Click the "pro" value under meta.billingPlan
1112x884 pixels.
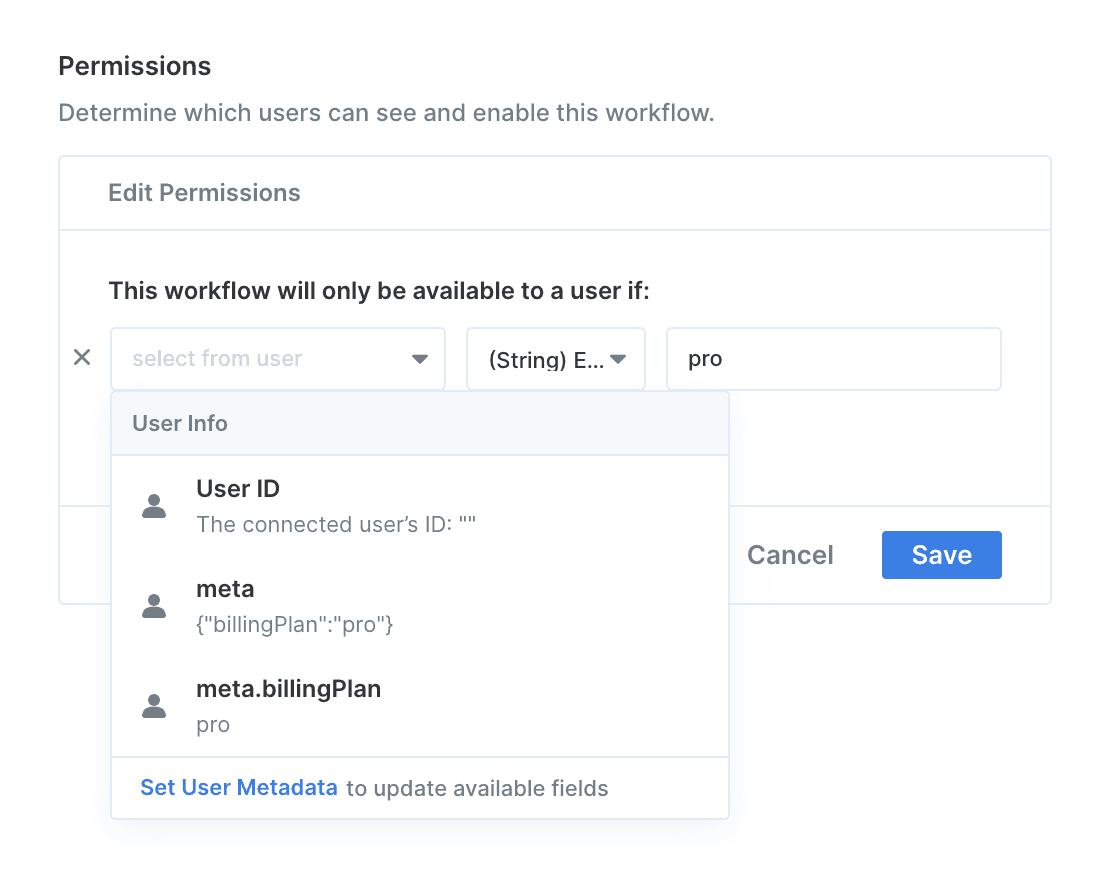point(213,725)
